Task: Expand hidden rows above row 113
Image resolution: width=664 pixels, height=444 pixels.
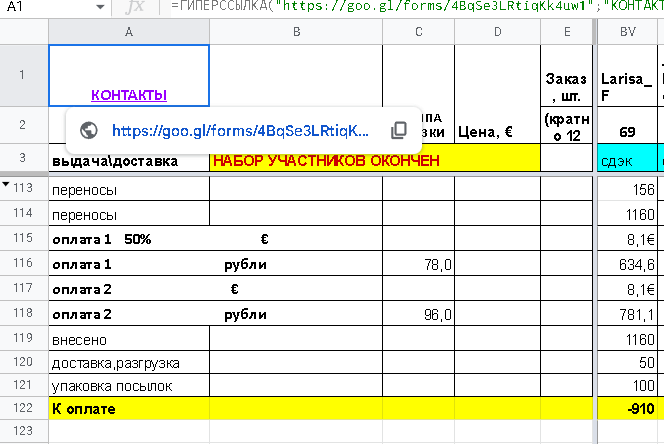Action: 6,186
